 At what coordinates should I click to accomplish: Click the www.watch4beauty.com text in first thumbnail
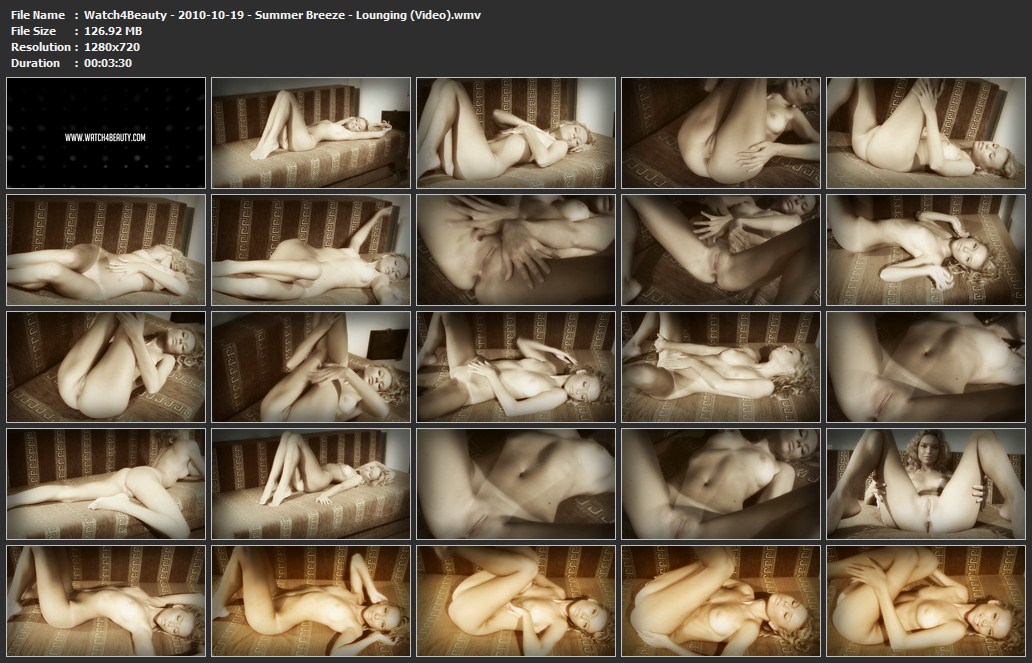point(106,137)
